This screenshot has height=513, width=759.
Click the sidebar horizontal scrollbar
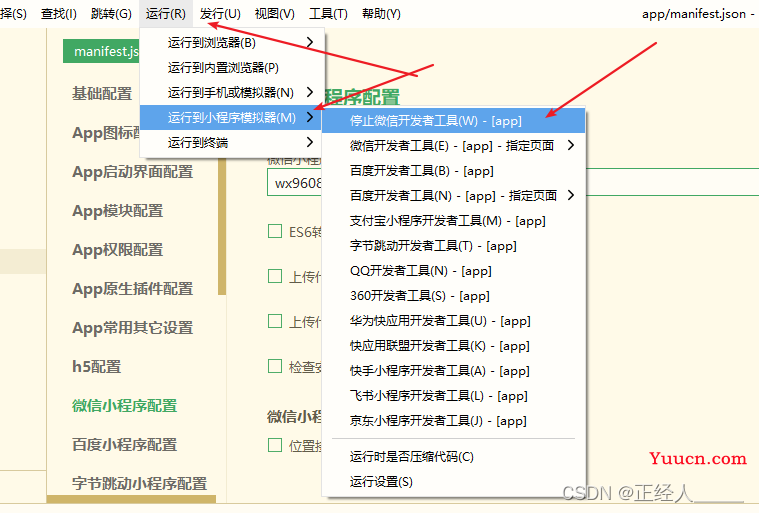[x=131, y=498]
